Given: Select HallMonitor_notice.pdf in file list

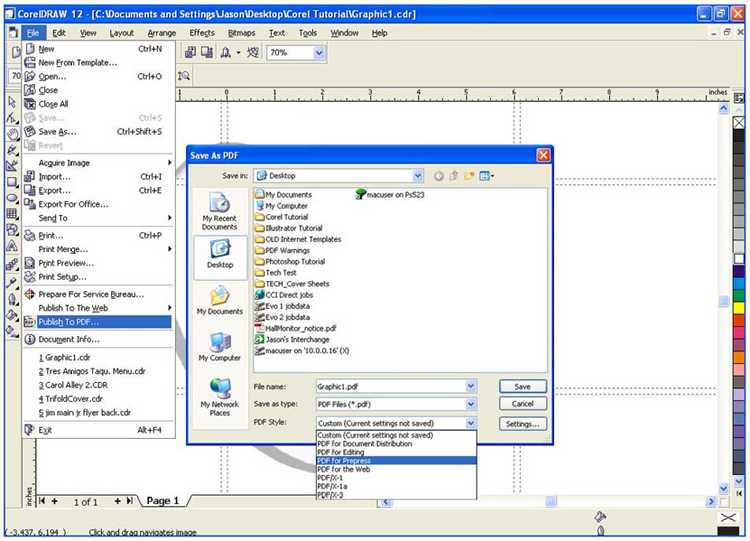Looking at the screenshot, I should click(x=296, y=329).
